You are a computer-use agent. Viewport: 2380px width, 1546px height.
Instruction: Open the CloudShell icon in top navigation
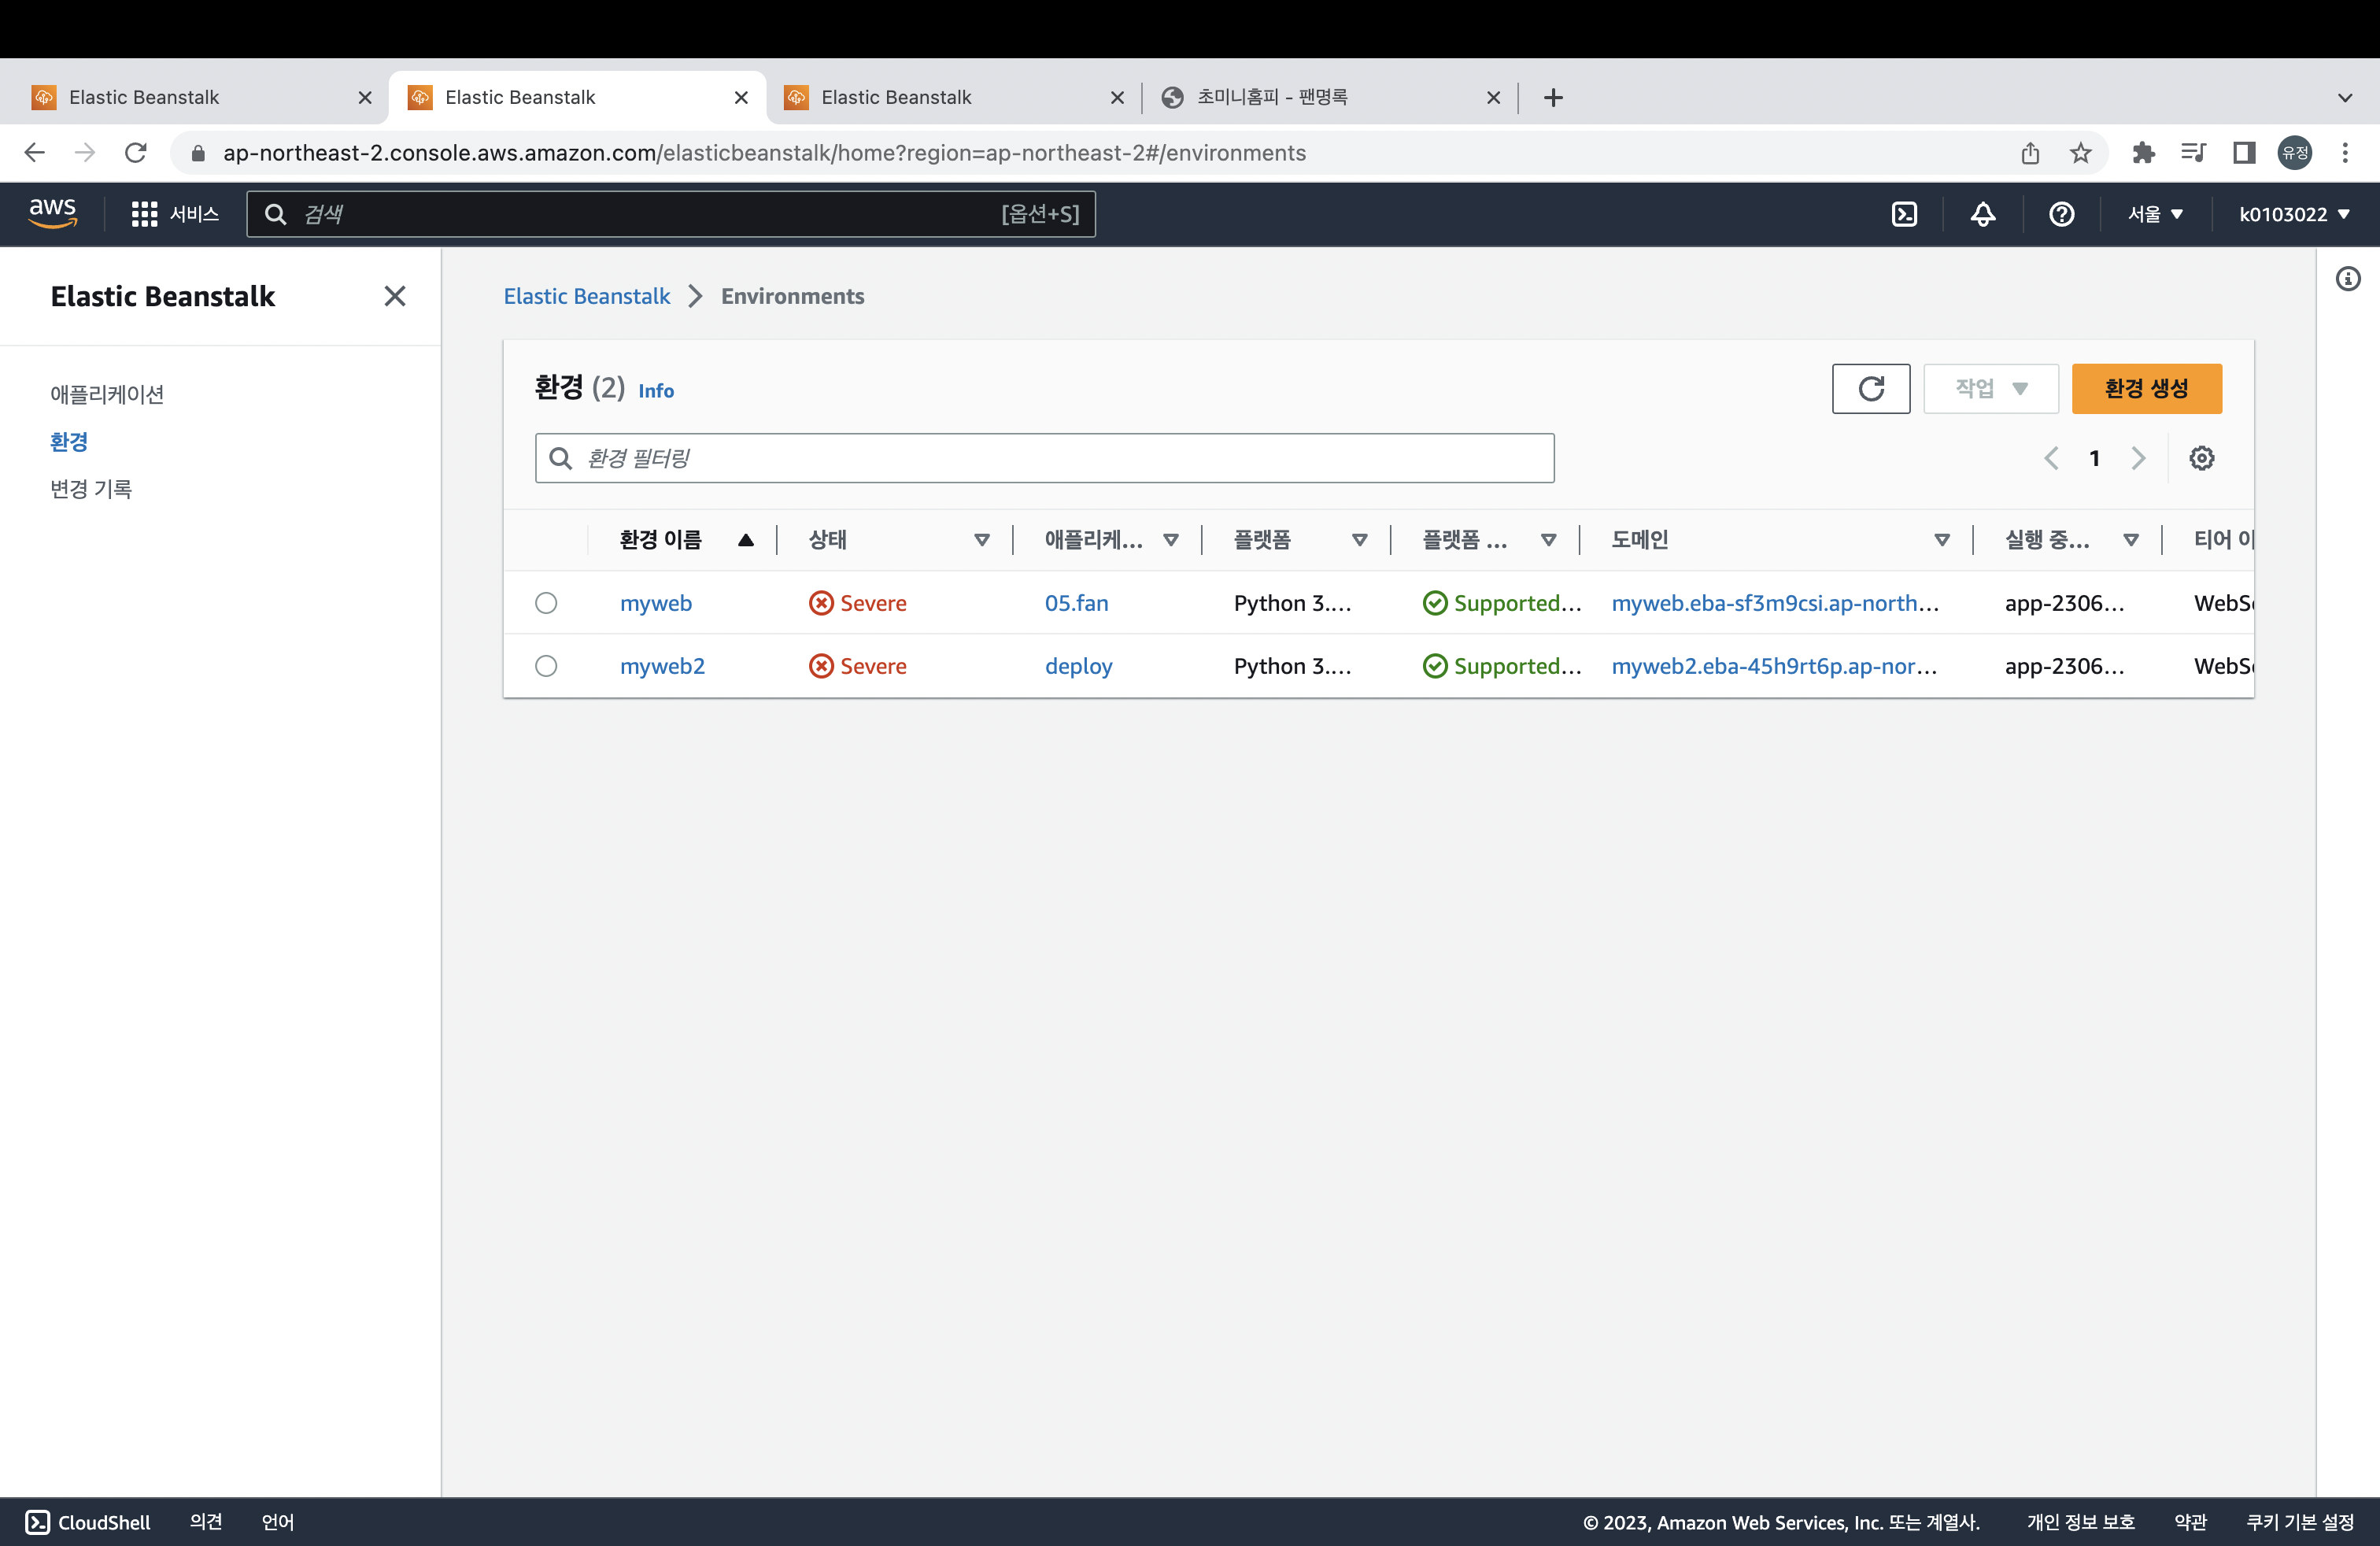point(1904,214)
